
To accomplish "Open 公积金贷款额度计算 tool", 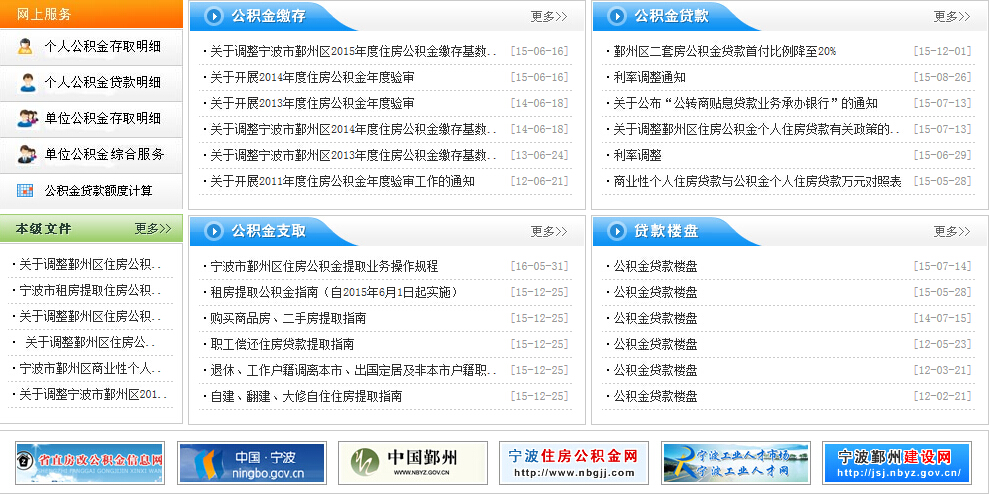I will click(98, 190).
